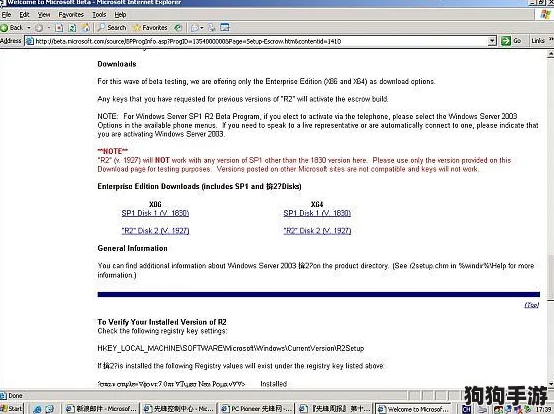Click the Mail toolbar icon

194,28
